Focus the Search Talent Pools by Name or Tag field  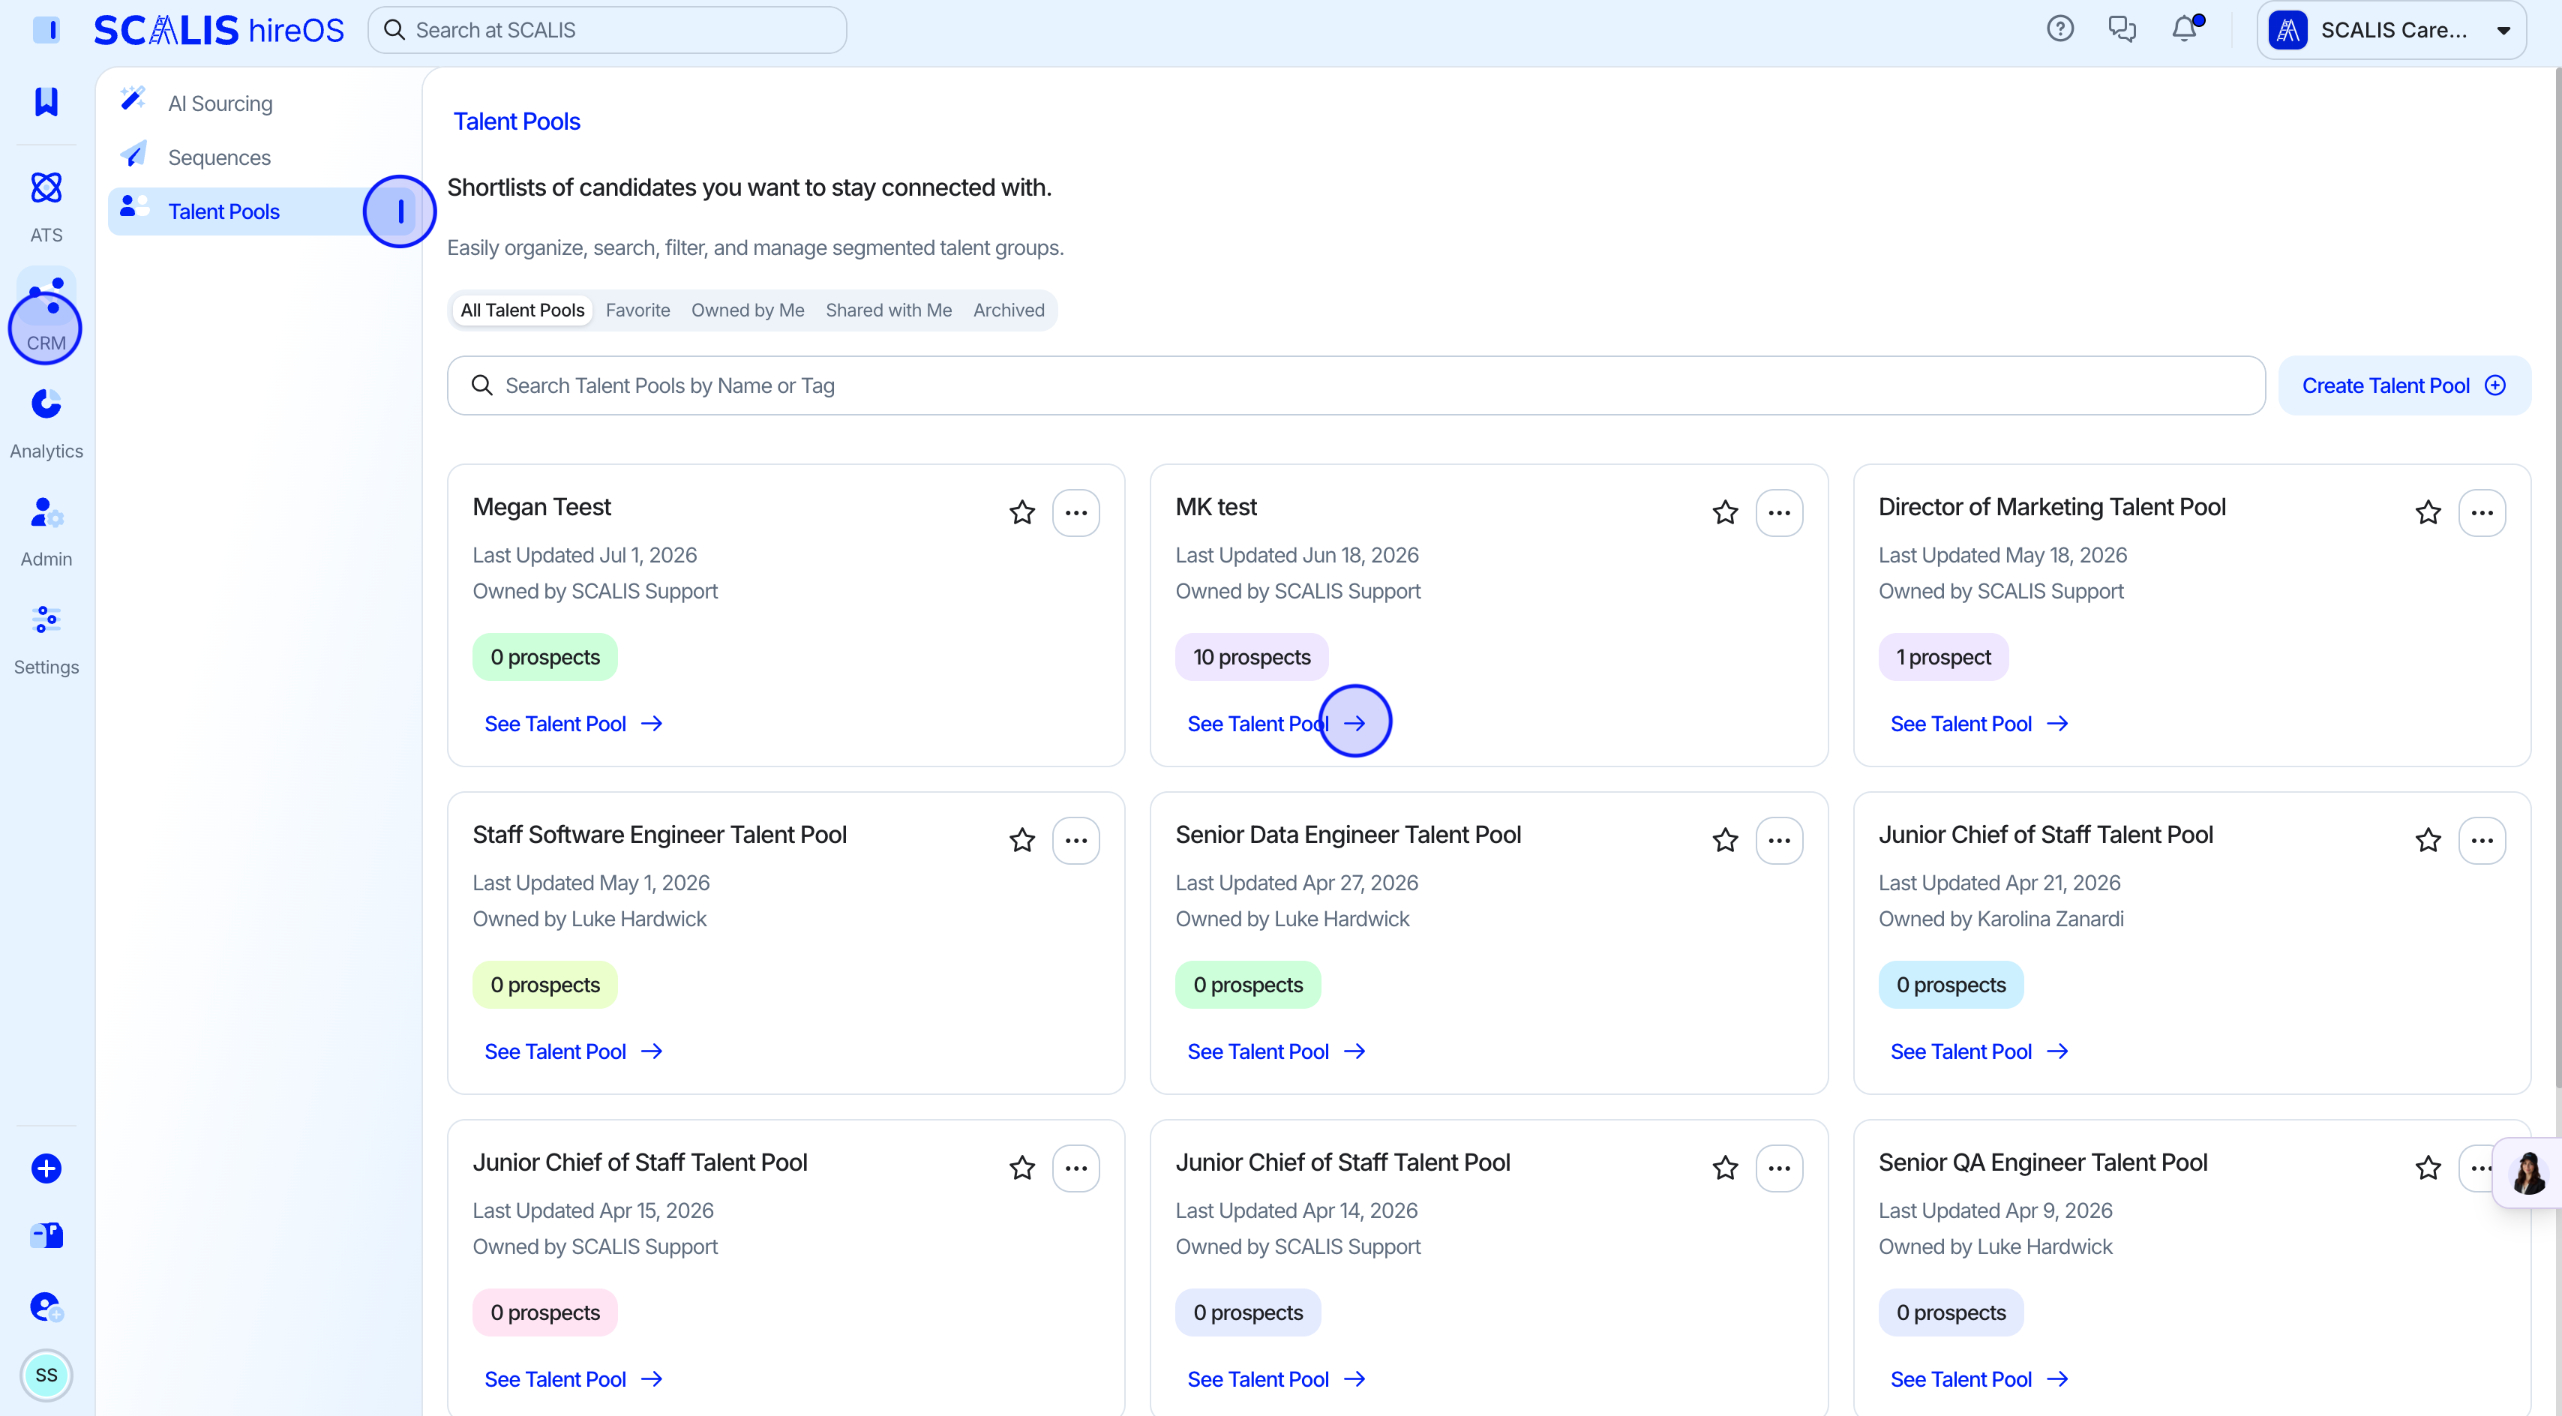[1355, 385]
